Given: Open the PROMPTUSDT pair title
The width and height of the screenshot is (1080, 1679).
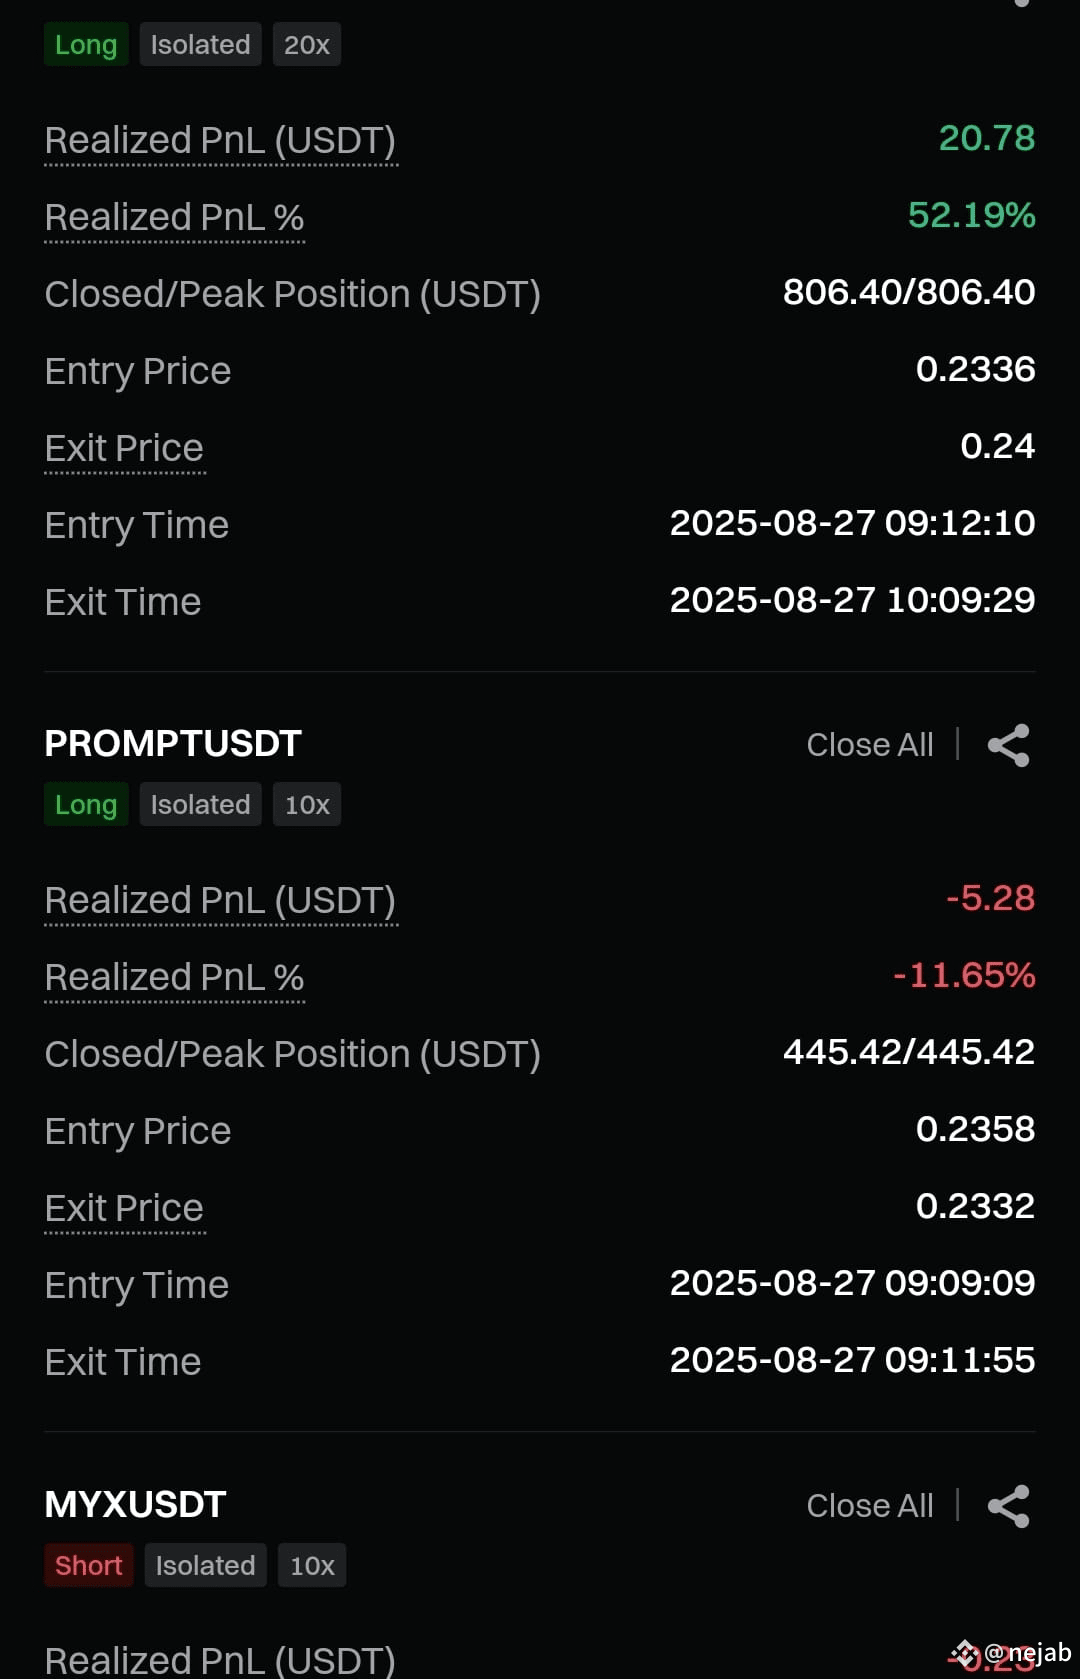Looking at the screenshot, I should pyautogui.click(x=173, y=743).
